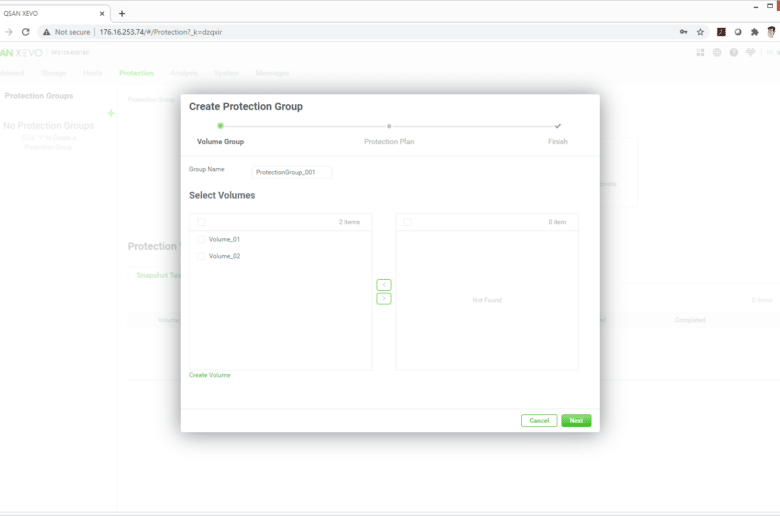Tick select-all checkbox in 0 item list

407,222
